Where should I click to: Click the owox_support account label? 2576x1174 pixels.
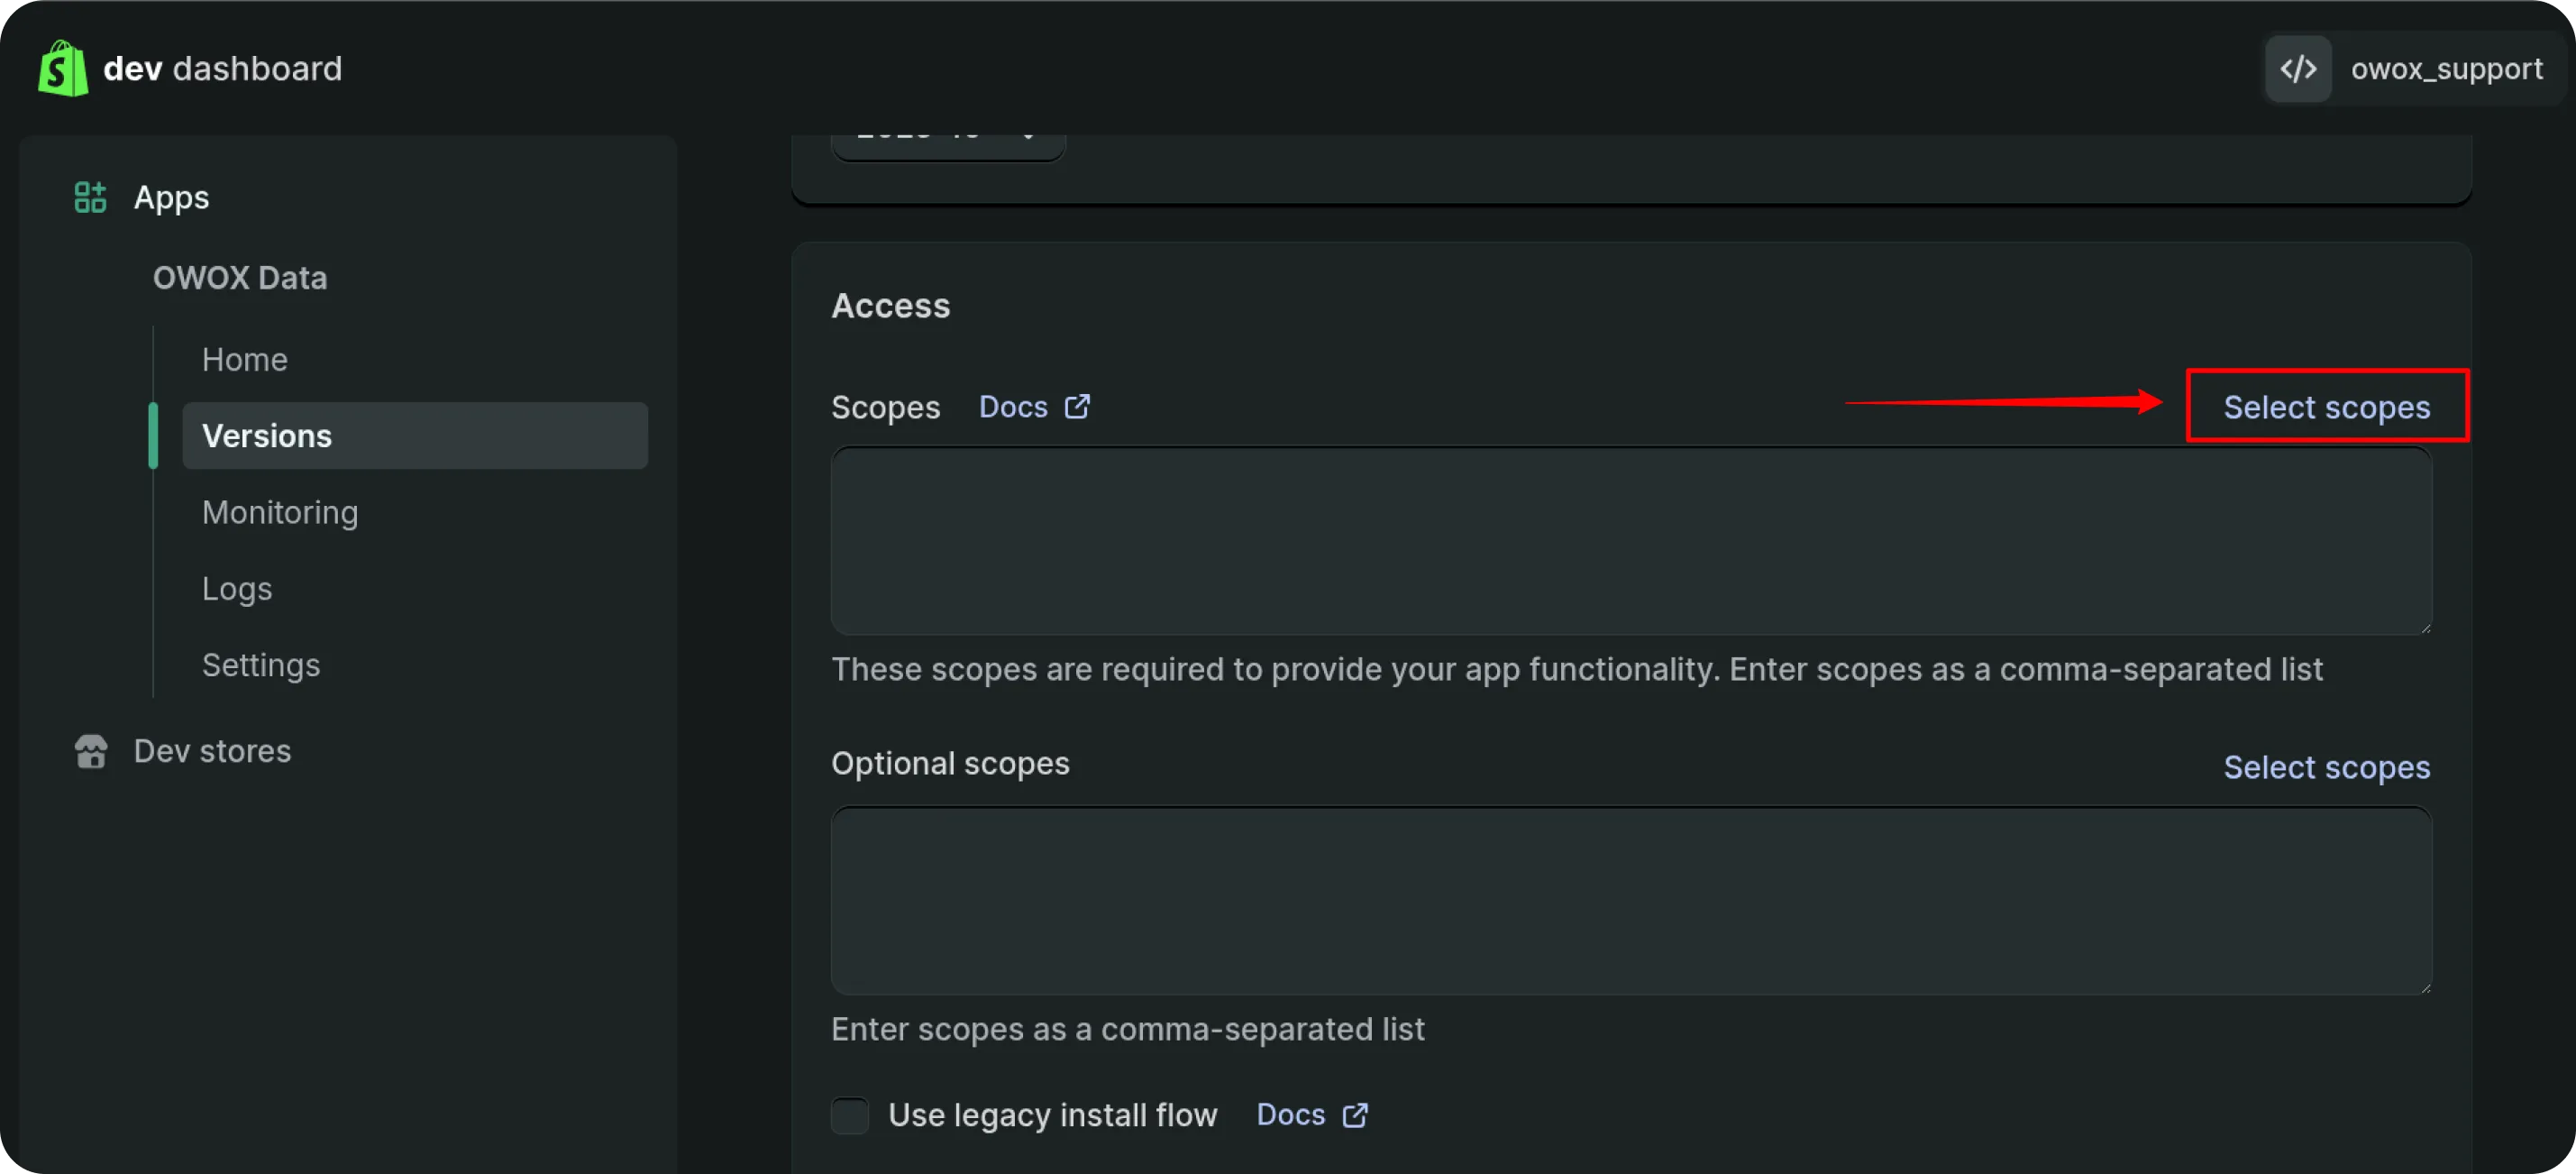tap(2446, 68)
